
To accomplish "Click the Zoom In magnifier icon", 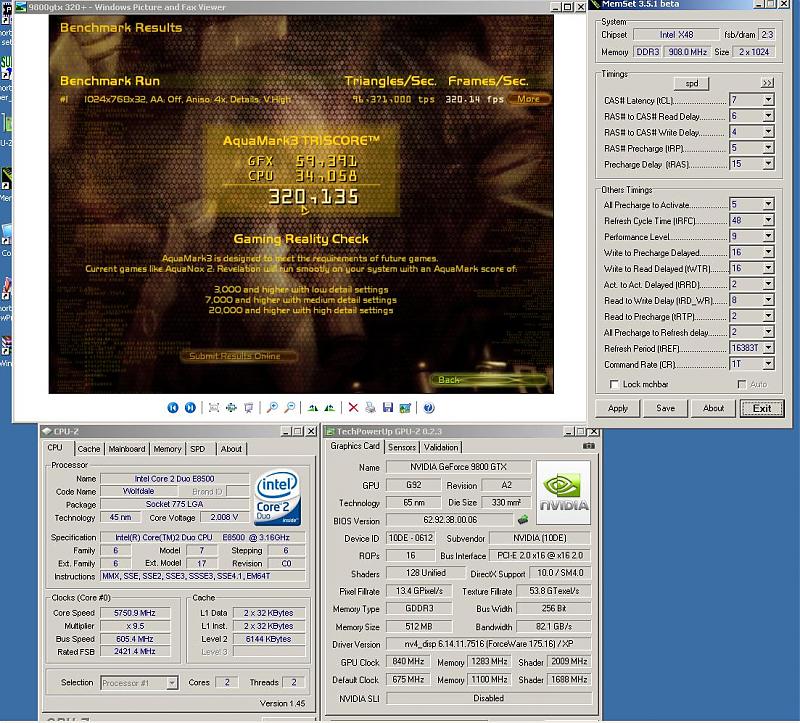I will [272, 407].
